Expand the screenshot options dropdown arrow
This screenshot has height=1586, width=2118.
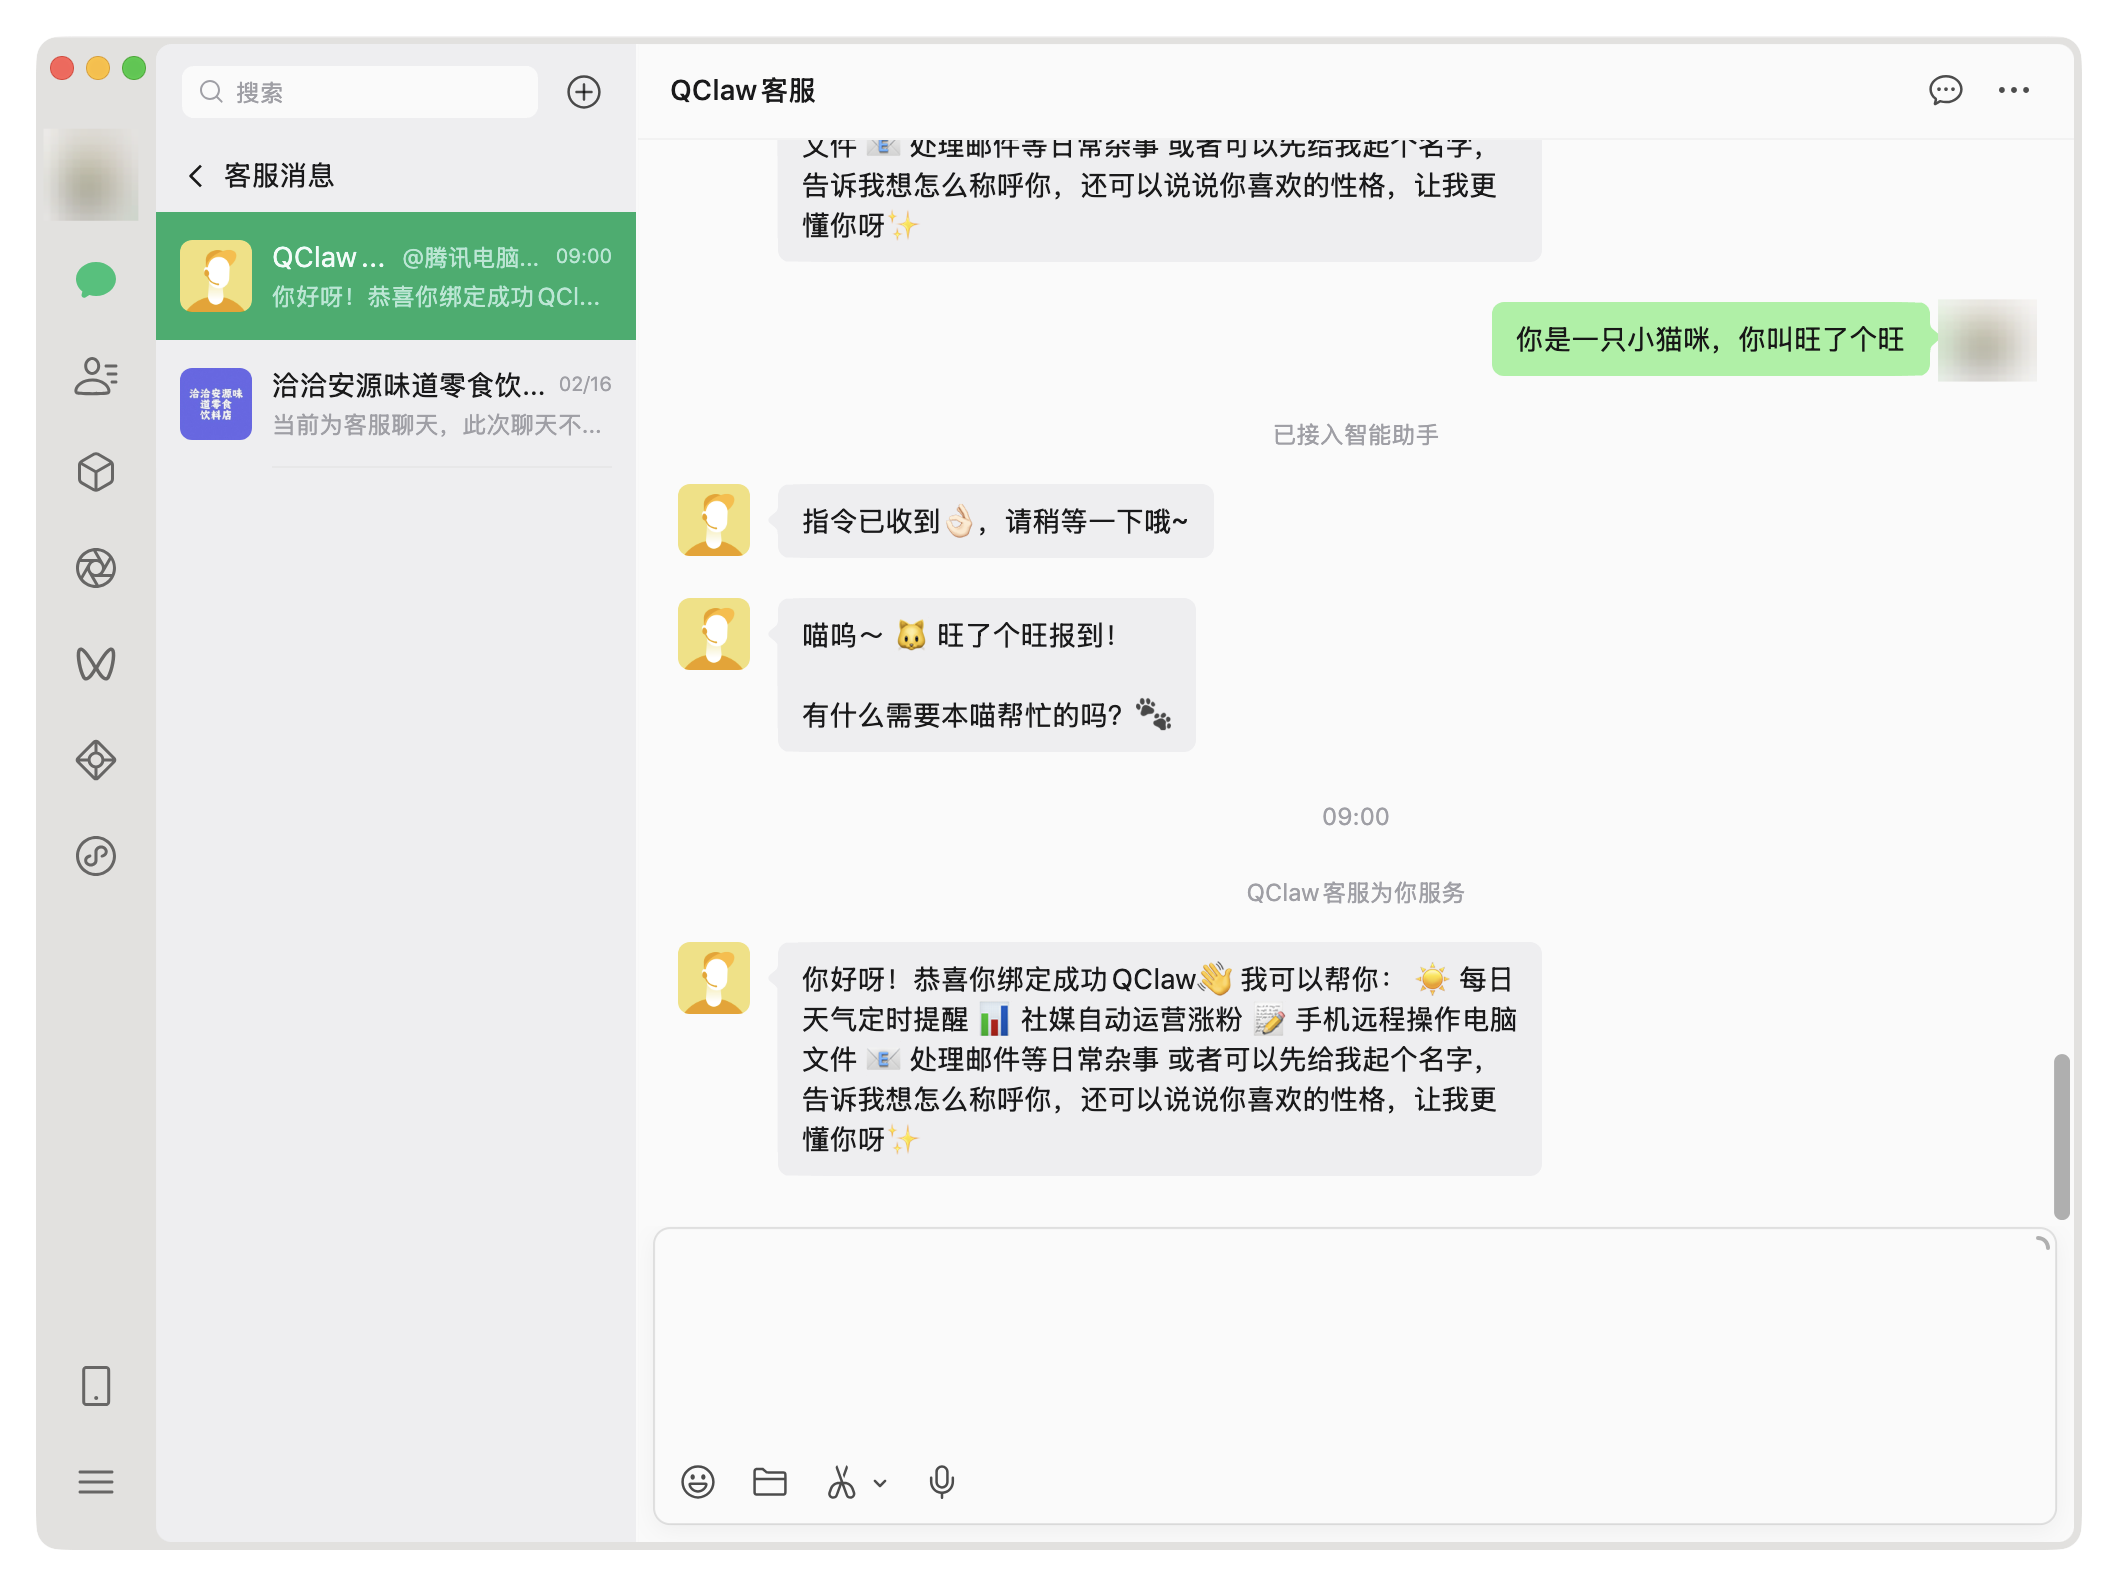point(878,1483)
